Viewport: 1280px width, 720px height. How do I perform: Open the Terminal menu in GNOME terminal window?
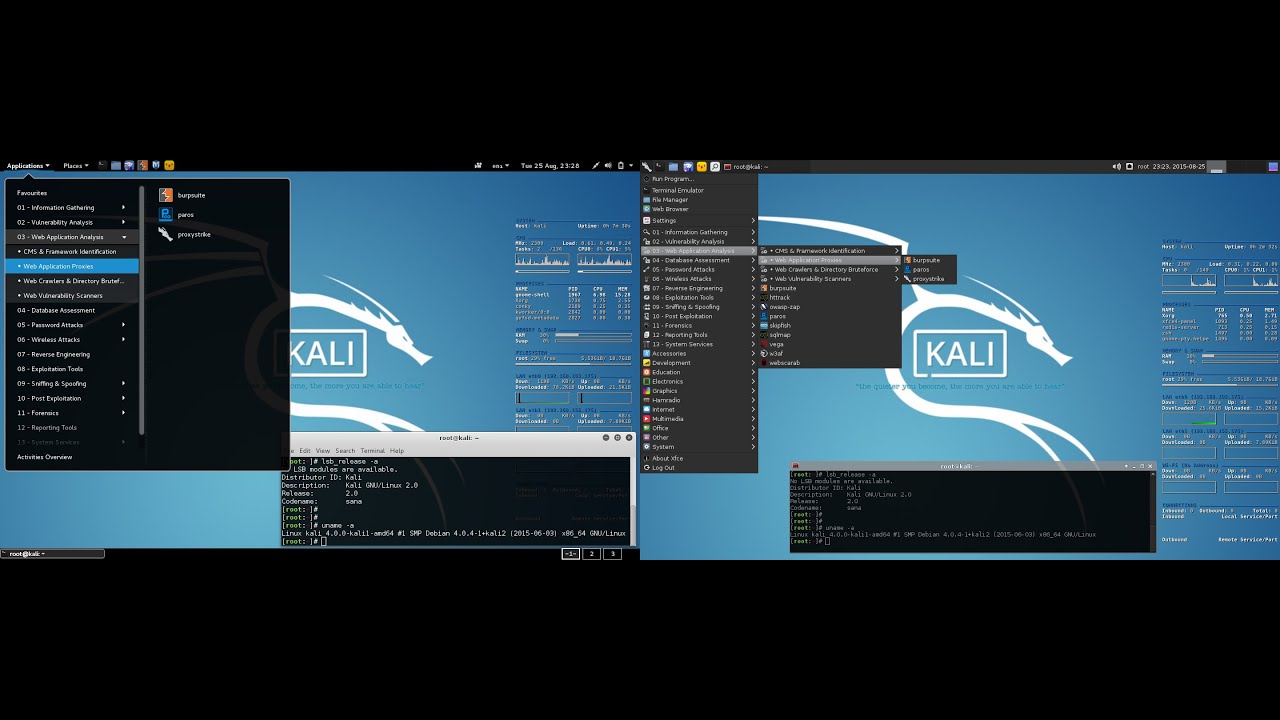point(372,451)
